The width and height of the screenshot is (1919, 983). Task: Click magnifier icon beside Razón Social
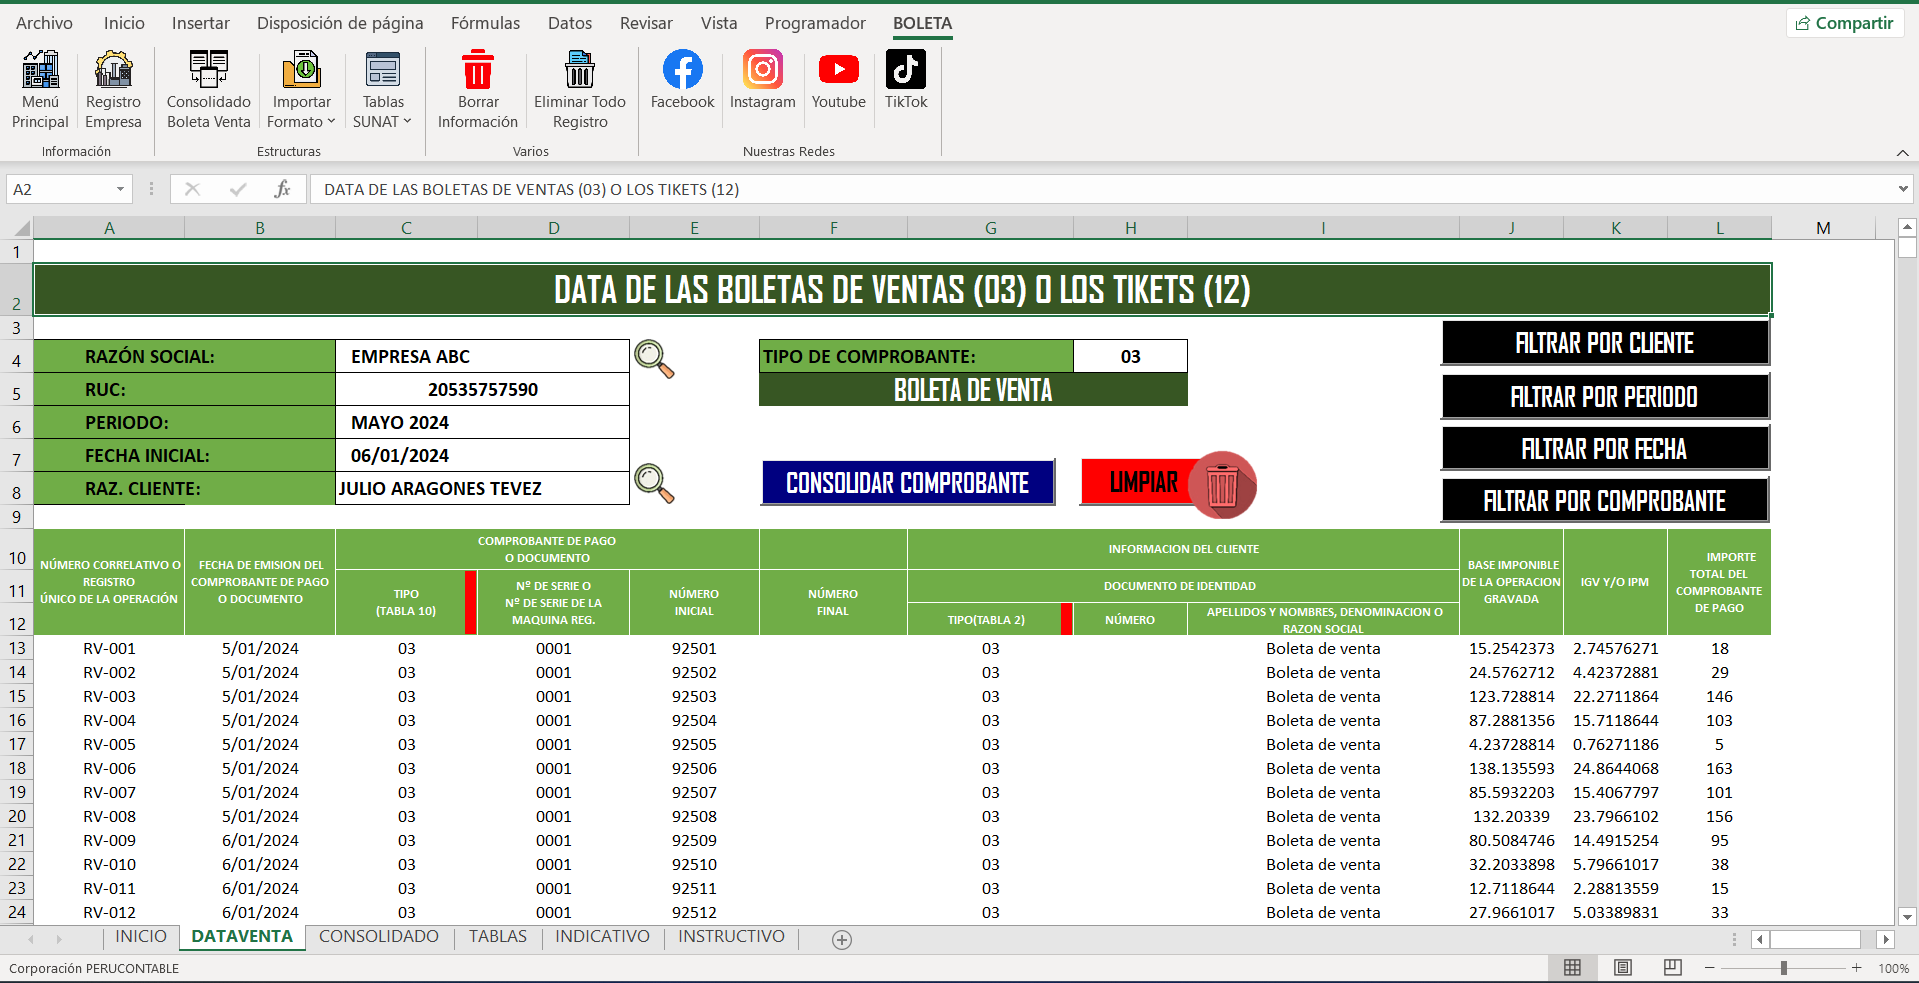click(x=654, y=359)
